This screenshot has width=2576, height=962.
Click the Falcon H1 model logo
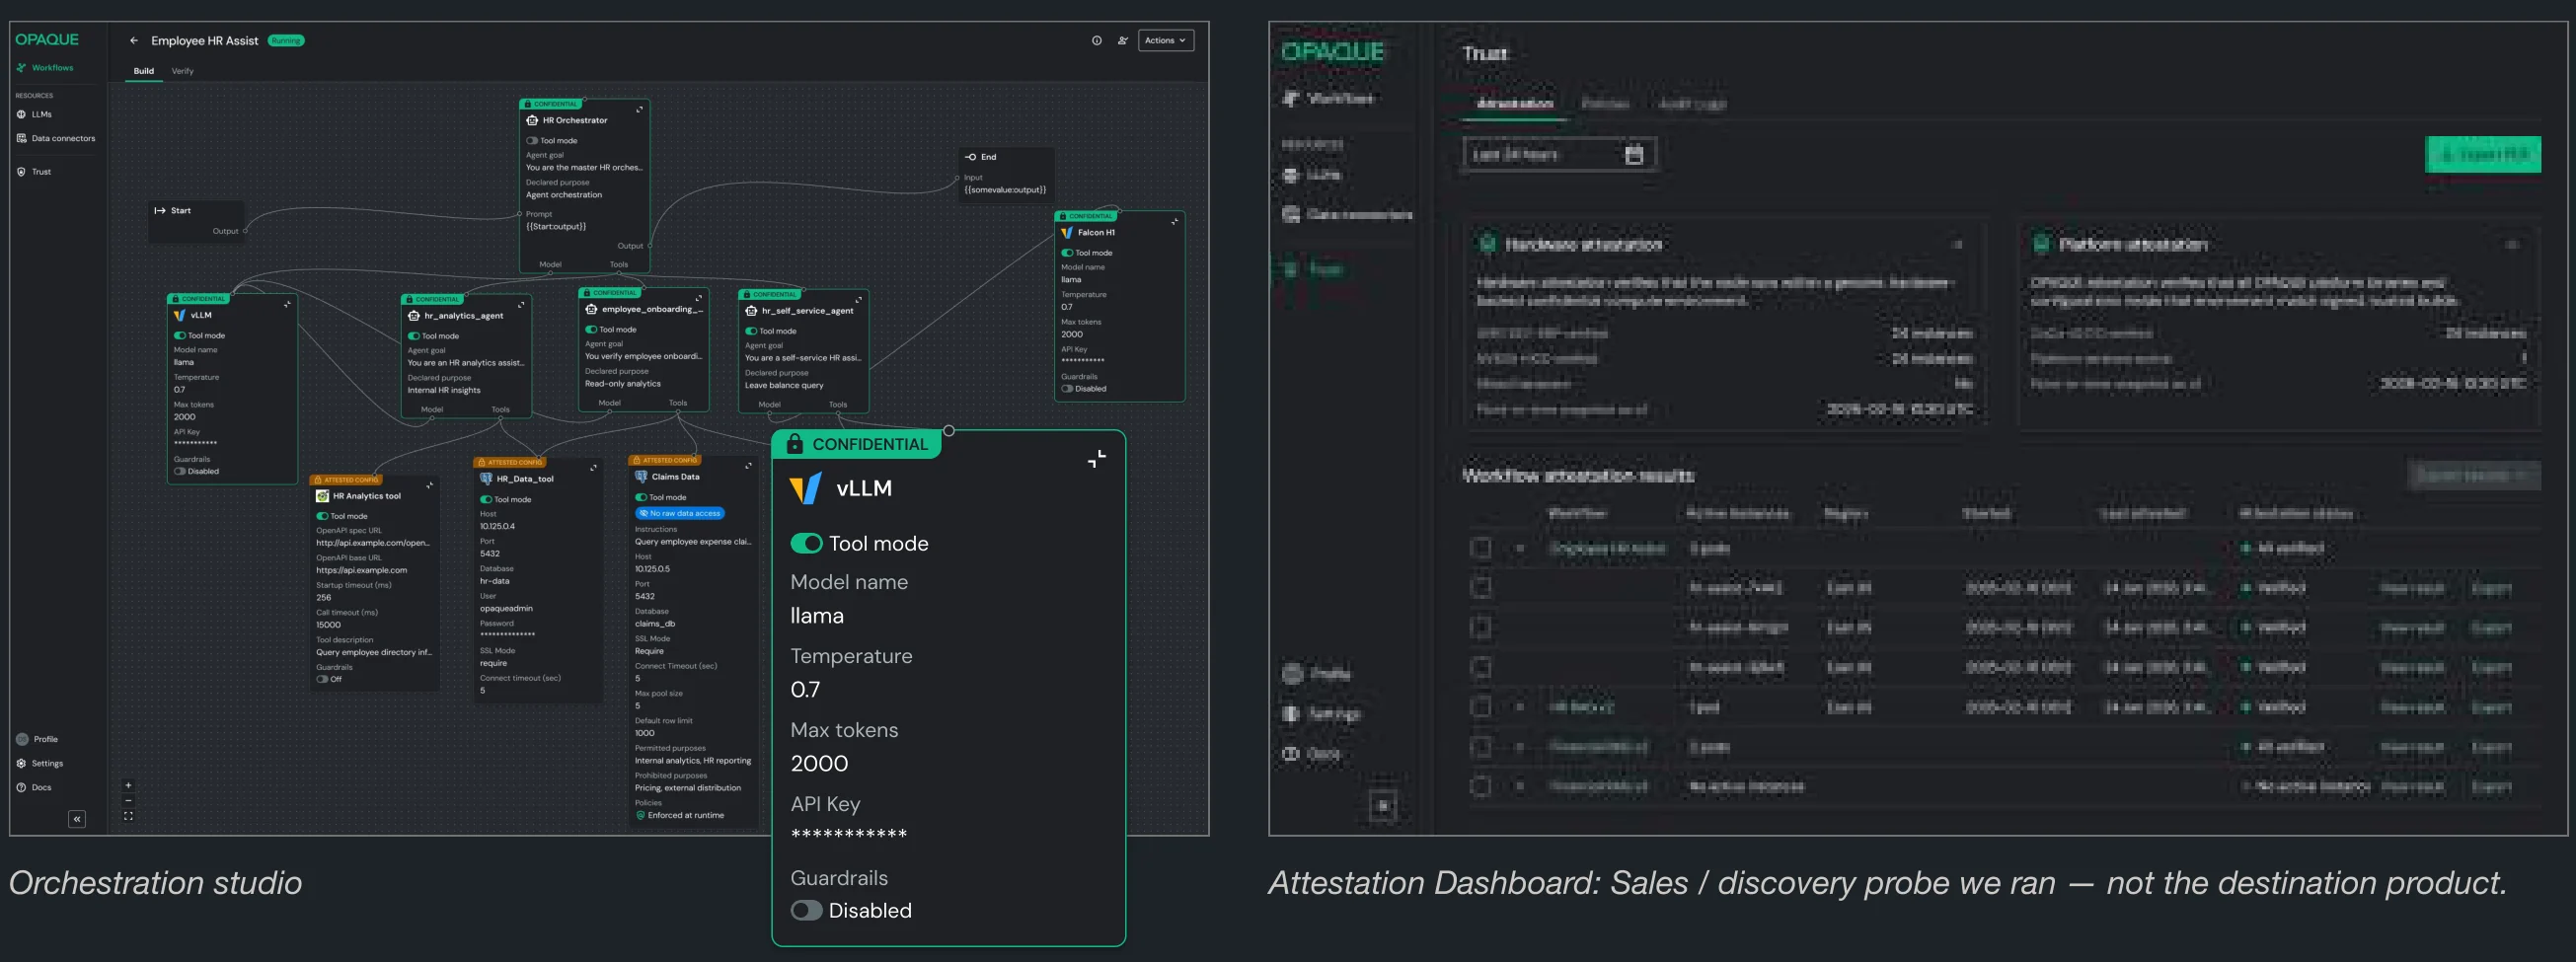pos(1067,232)
